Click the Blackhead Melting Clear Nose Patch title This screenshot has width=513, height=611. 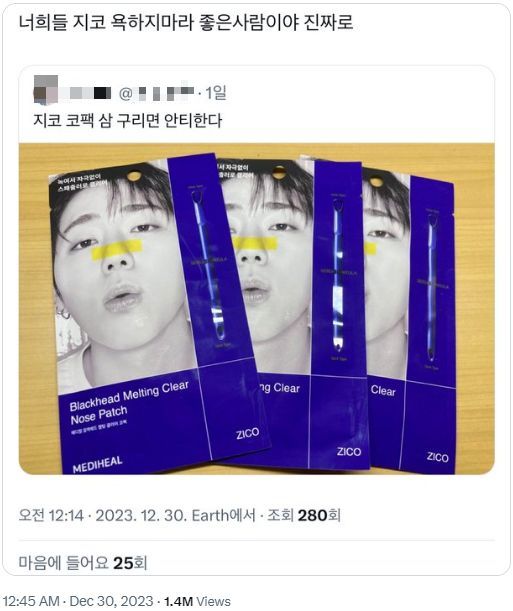129,403
